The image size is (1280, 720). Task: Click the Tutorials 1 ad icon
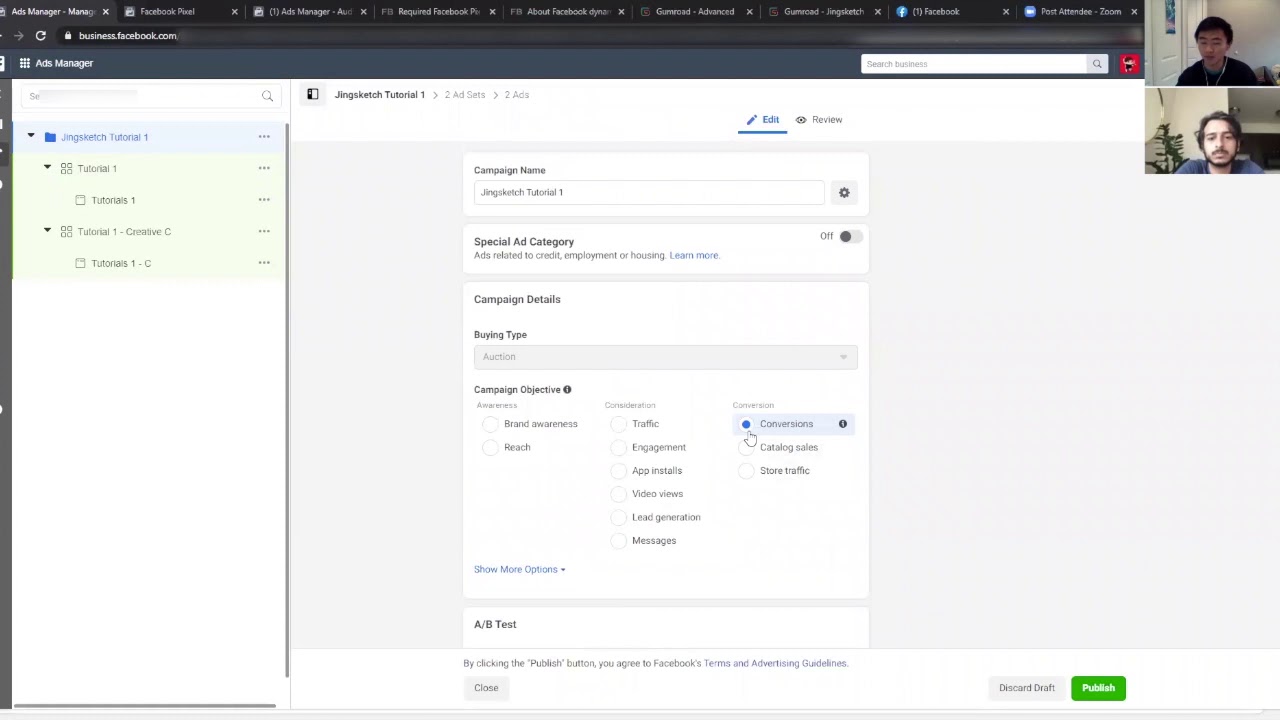click(80, 200)
